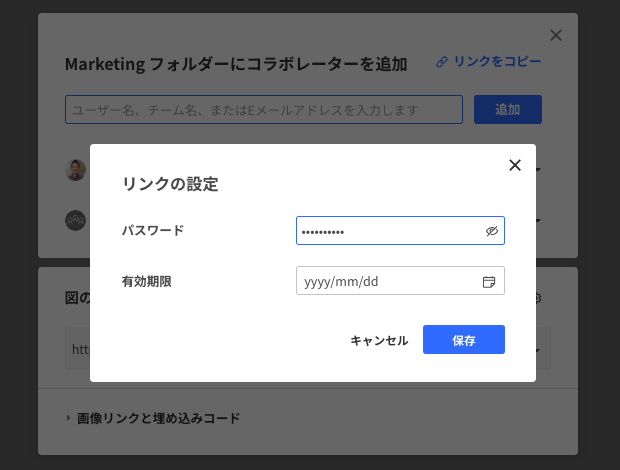Image resolution: width=620 pixels, height=470 pixels.
Task: Click the second collaborator's team avatar
Action: pos(76,220)
